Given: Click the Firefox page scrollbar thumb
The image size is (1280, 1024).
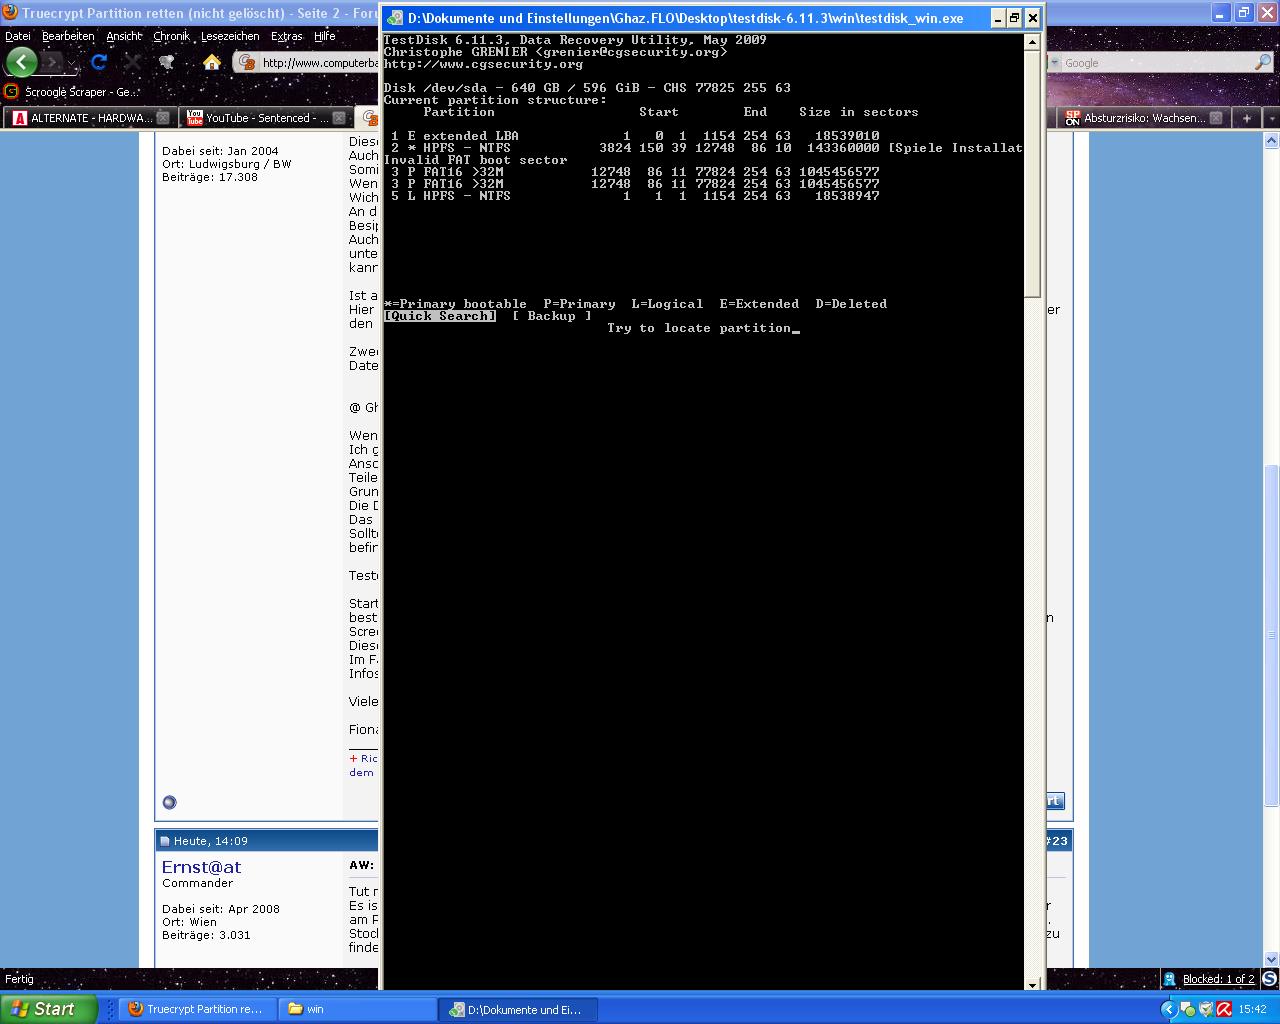Looking at the screenshot, I should tap(1271, 636).
